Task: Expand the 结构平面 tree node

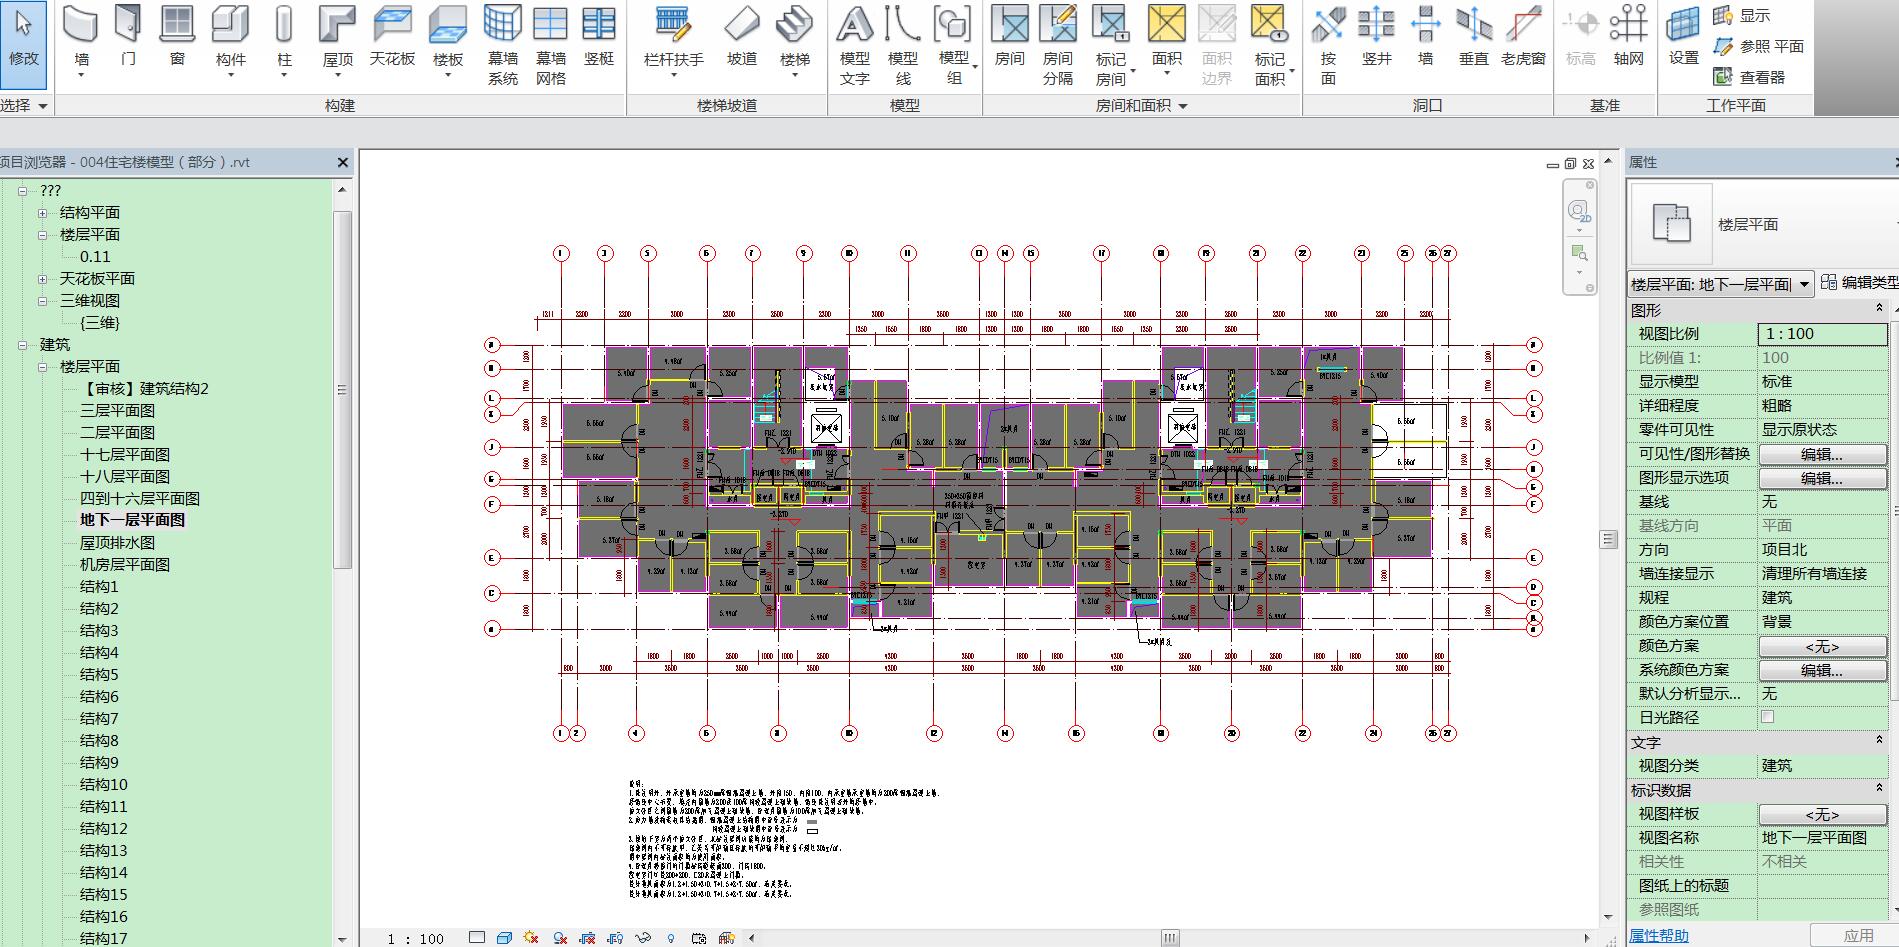Action: [43, 213]
